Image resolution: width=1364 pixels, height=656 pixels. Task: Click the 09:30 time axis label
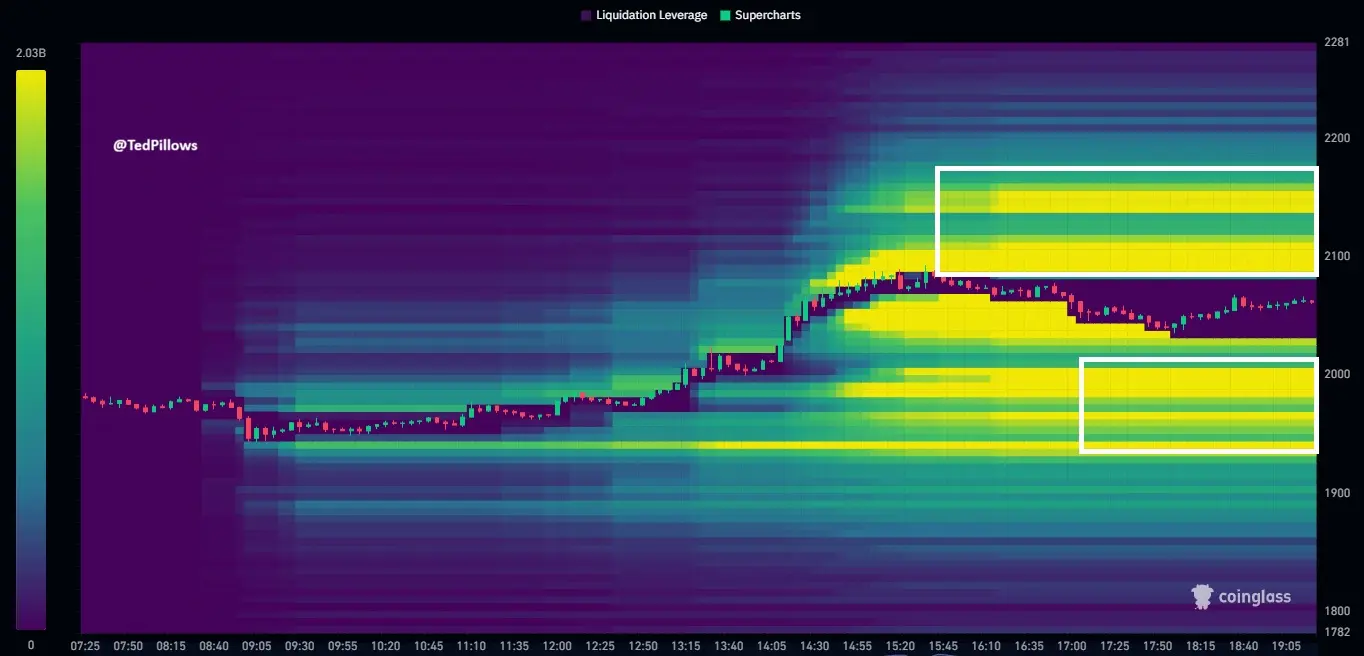pyautogui.click(x=300, y=646)
